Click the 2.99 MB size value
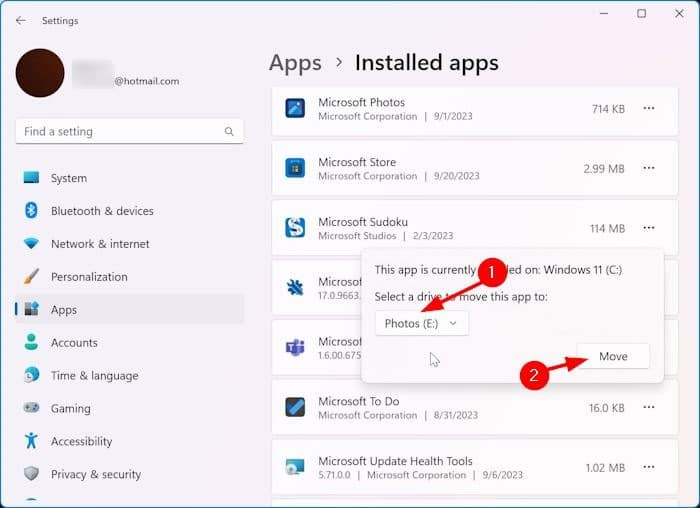 [604, 169]
